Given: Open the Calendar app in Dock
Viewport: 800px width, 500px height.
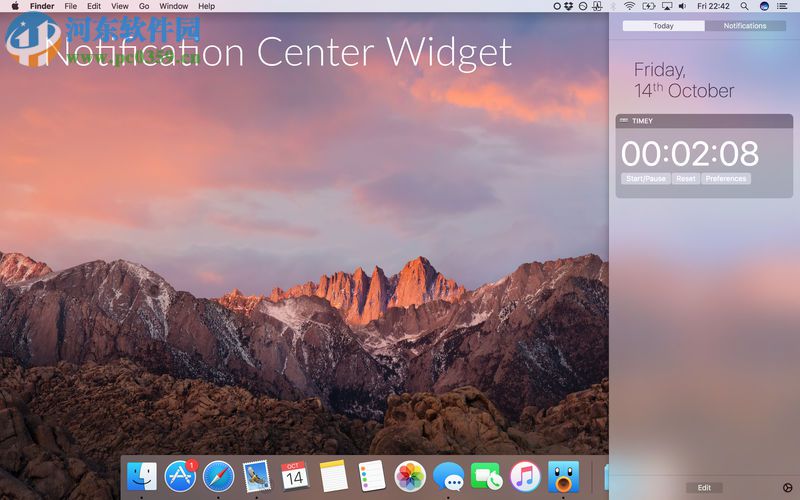Looking at the screenshot, I should [294, 476].
